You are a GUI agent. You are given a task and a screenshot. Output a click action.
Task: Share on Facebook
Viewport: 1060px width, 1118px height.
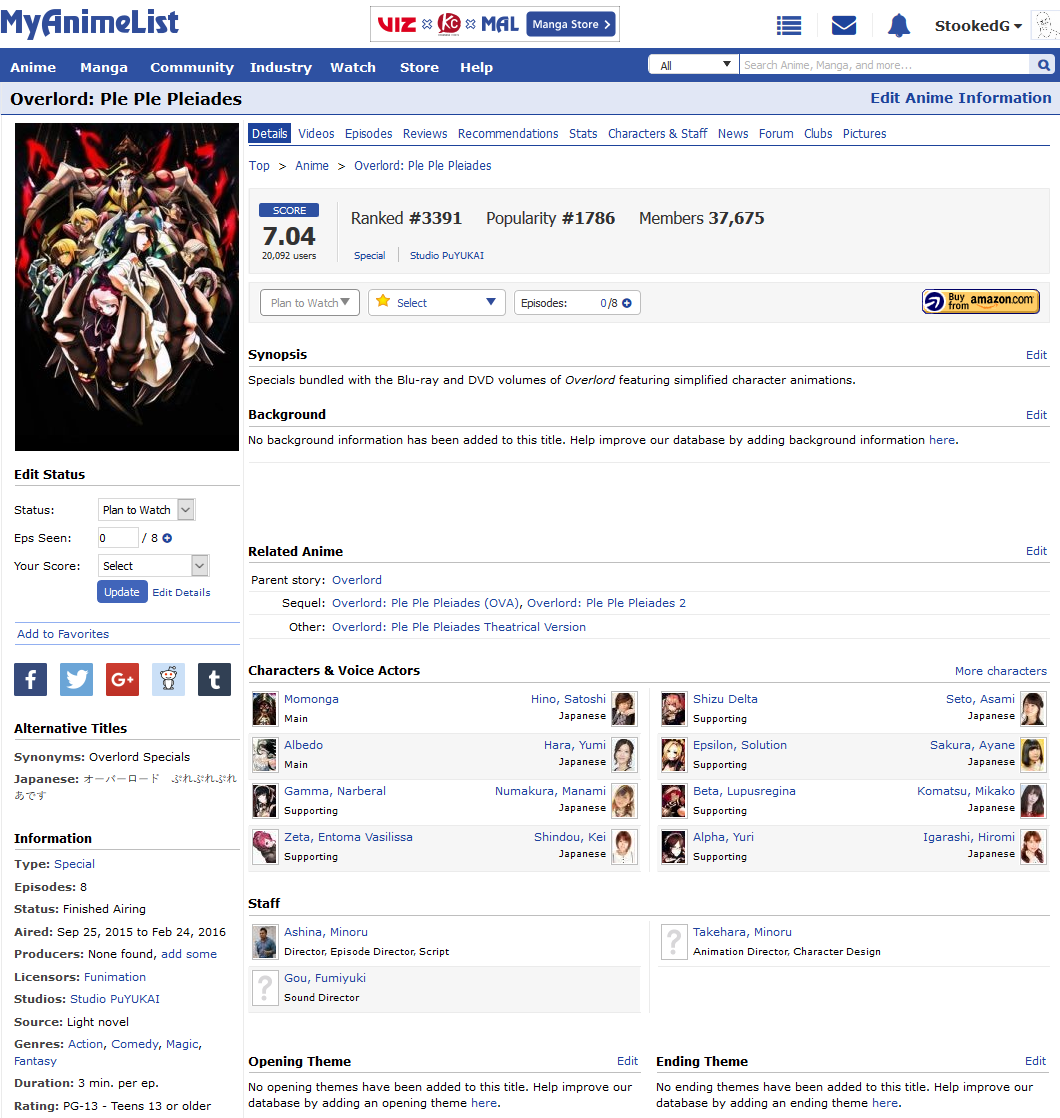click(x=31, y=679)
